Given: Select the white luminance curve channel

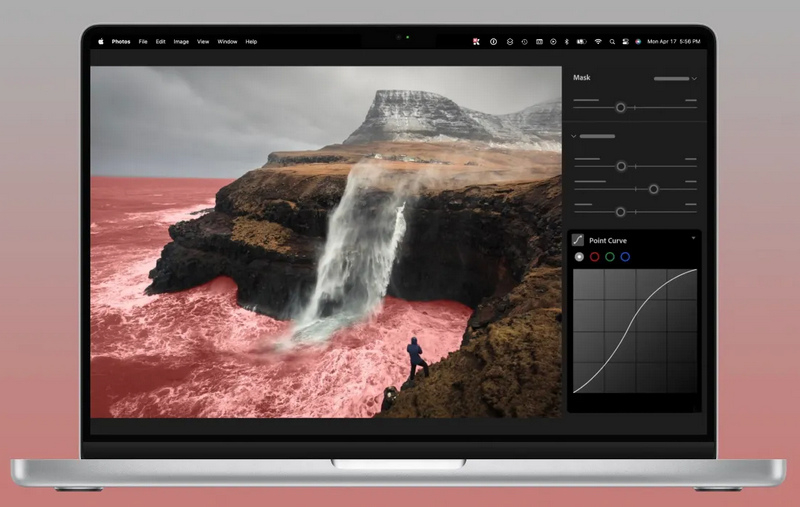Looking at the screenshot, I should (579, 257).
